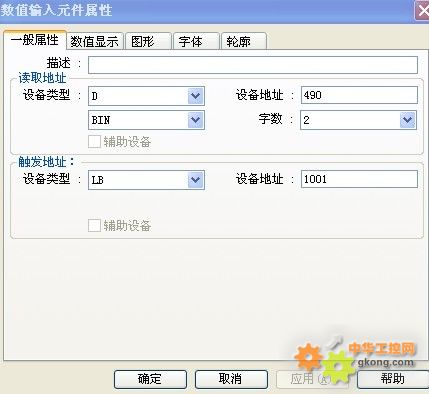The height and width of the screenshot is (394, 429).
Task: Open the BIN data format dropdown
Action: coord(146,120)
